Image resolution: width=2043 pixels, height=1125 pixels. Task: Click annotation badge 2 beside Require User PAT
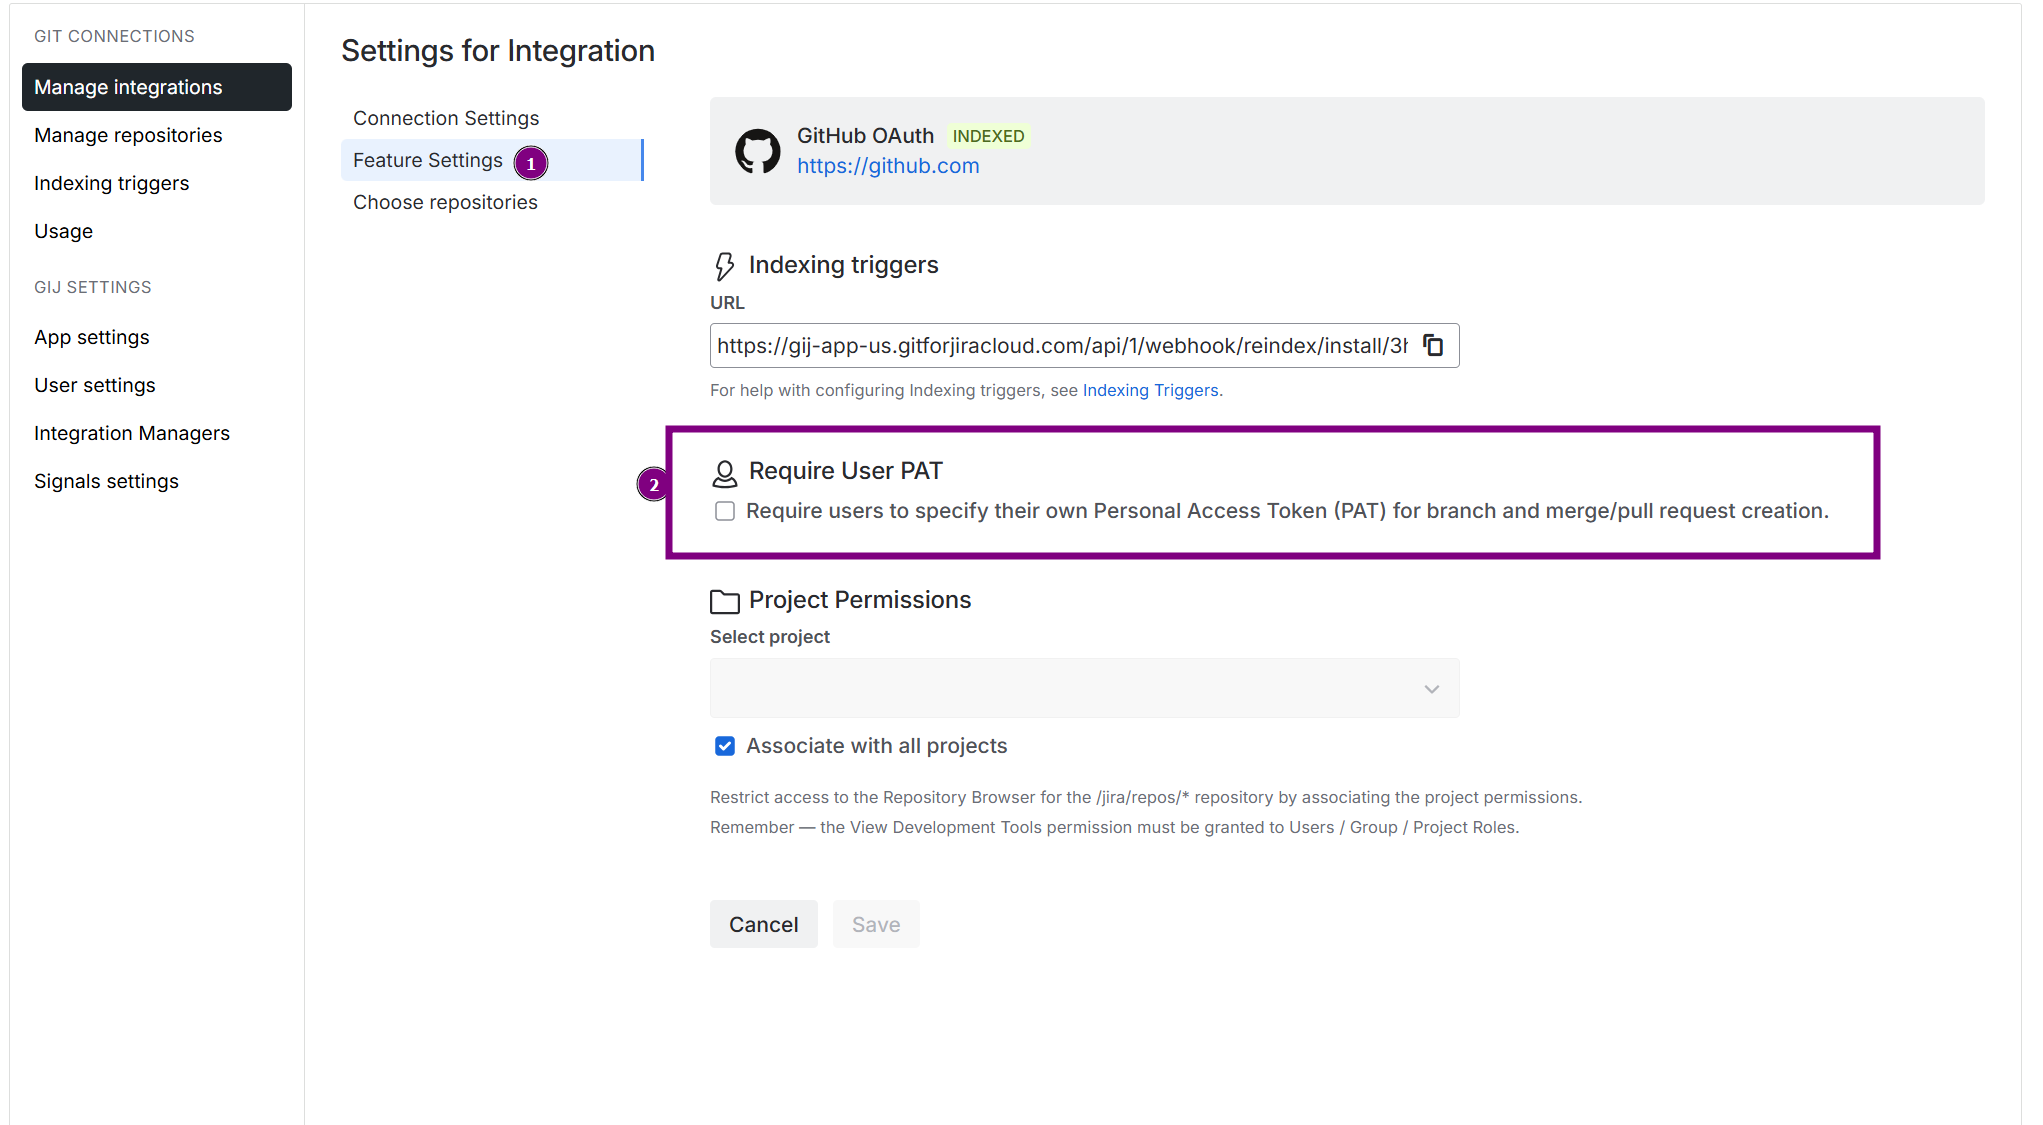(x=653, y=485)
